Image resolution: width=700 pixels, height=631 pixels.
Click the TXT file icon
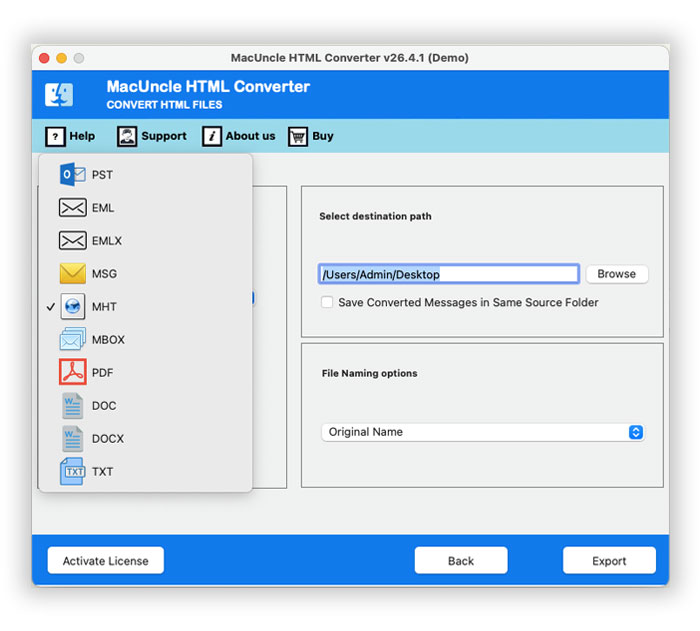point(72,472)
